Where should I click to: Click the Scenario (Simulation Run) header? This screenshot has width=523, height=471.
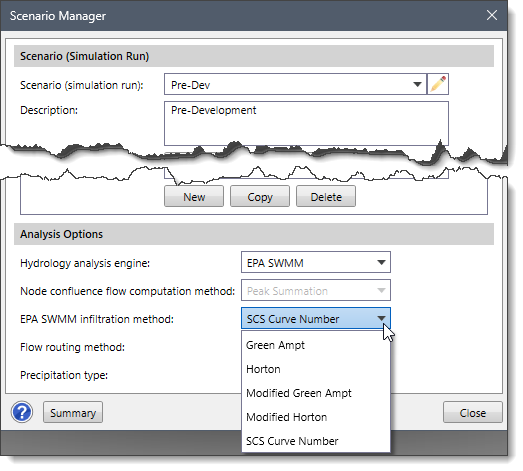254,56
